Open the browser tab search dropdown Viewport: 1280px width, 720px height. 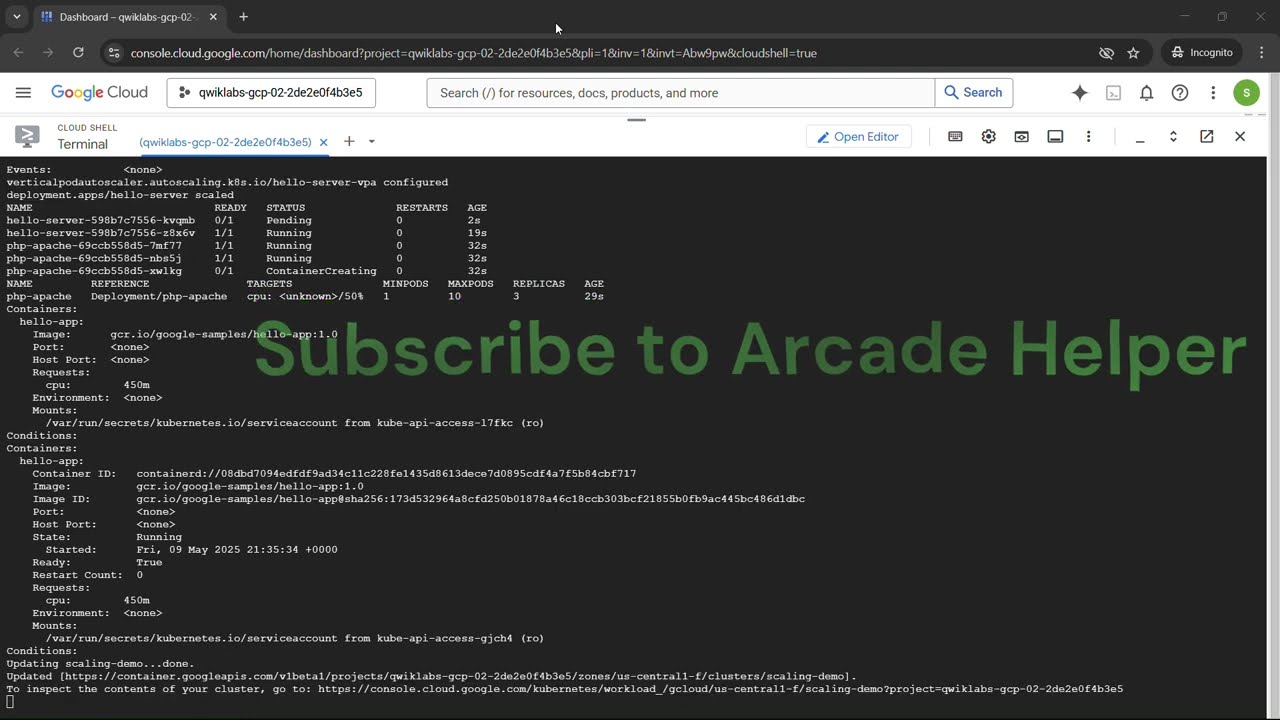tap(17, 17)
